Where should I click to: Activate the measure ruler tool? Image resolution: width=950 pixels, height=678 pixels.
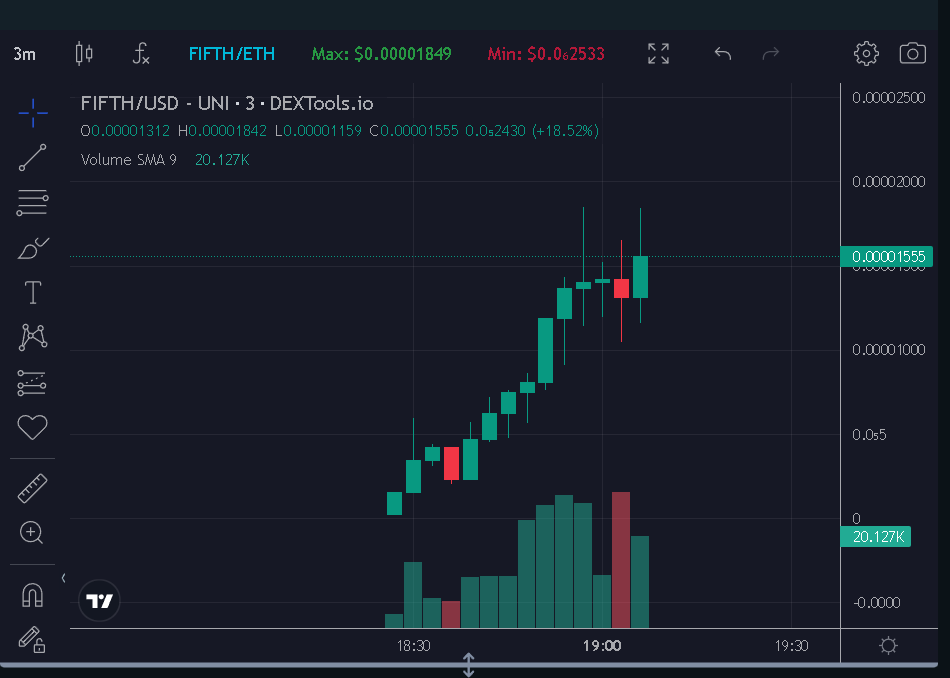(x=31, y=488)
